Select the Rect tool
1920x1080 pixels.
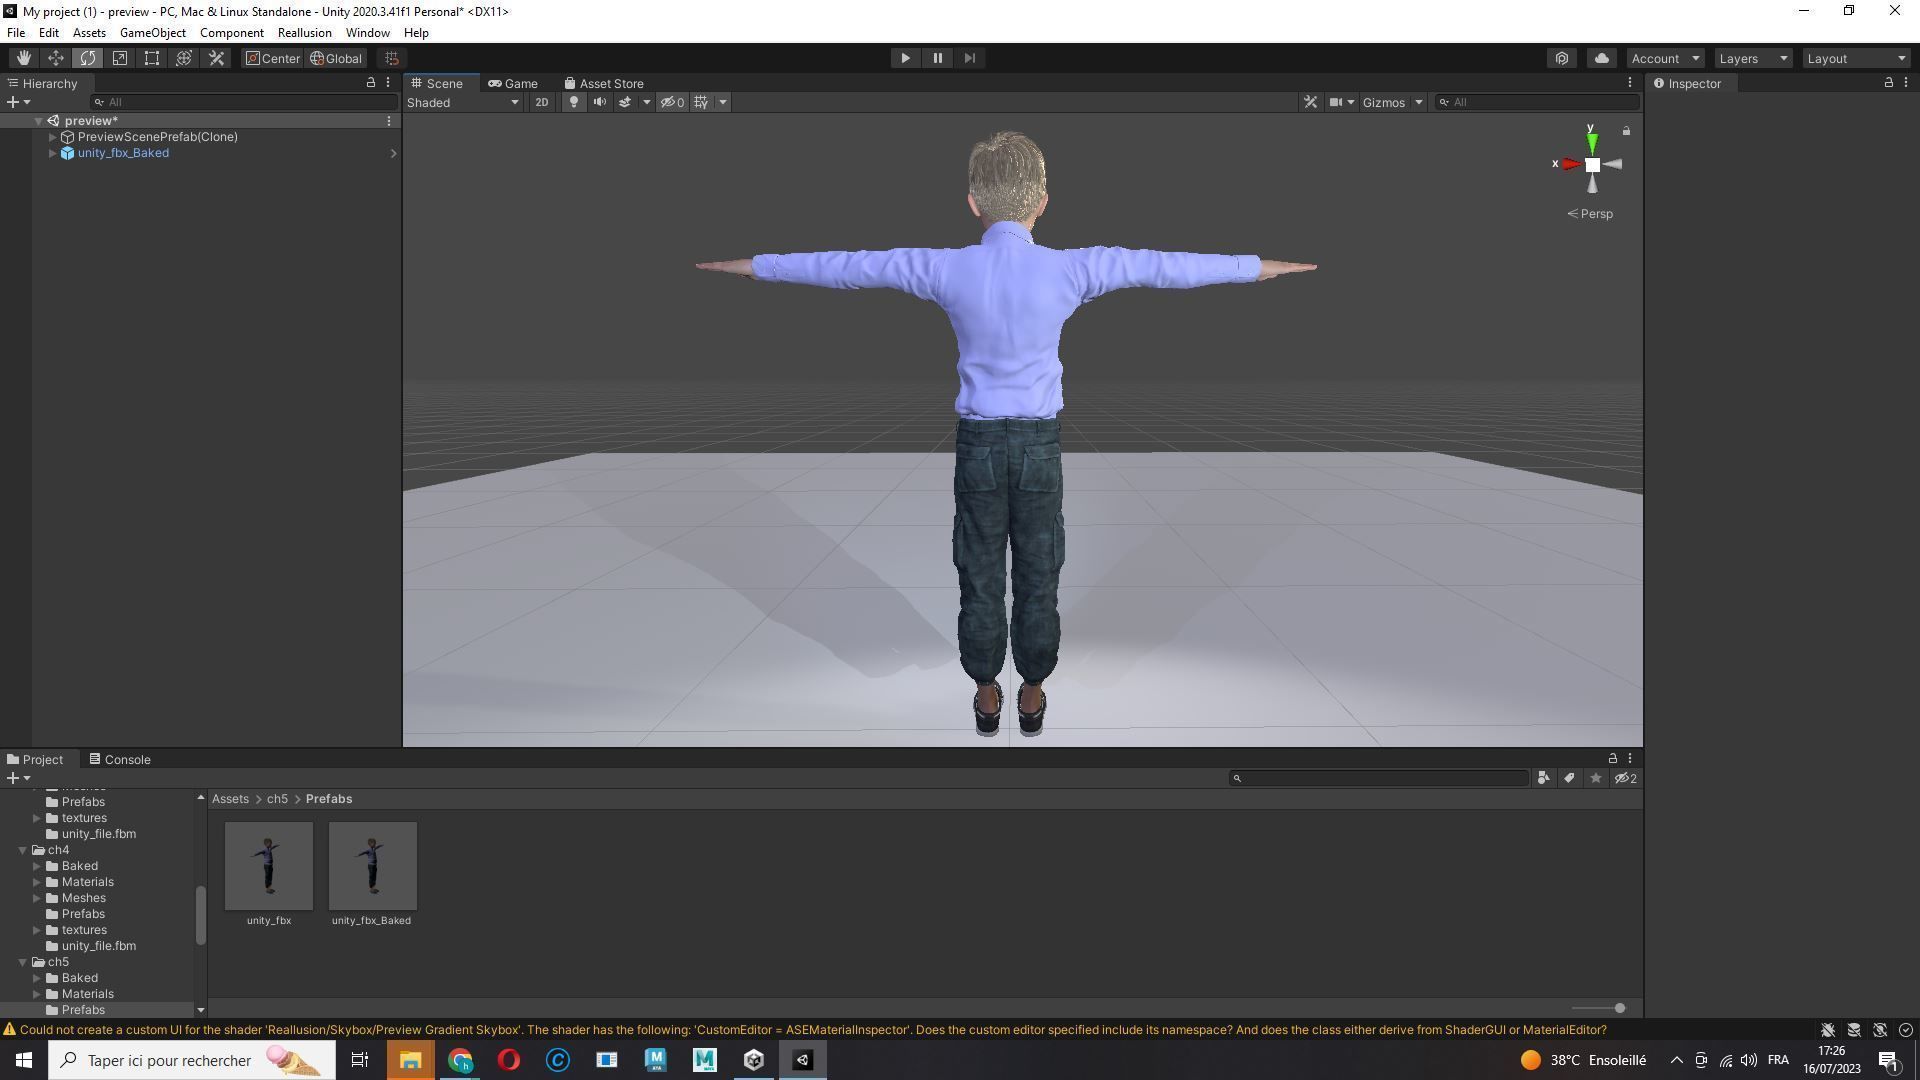click(x=152, y=58)
